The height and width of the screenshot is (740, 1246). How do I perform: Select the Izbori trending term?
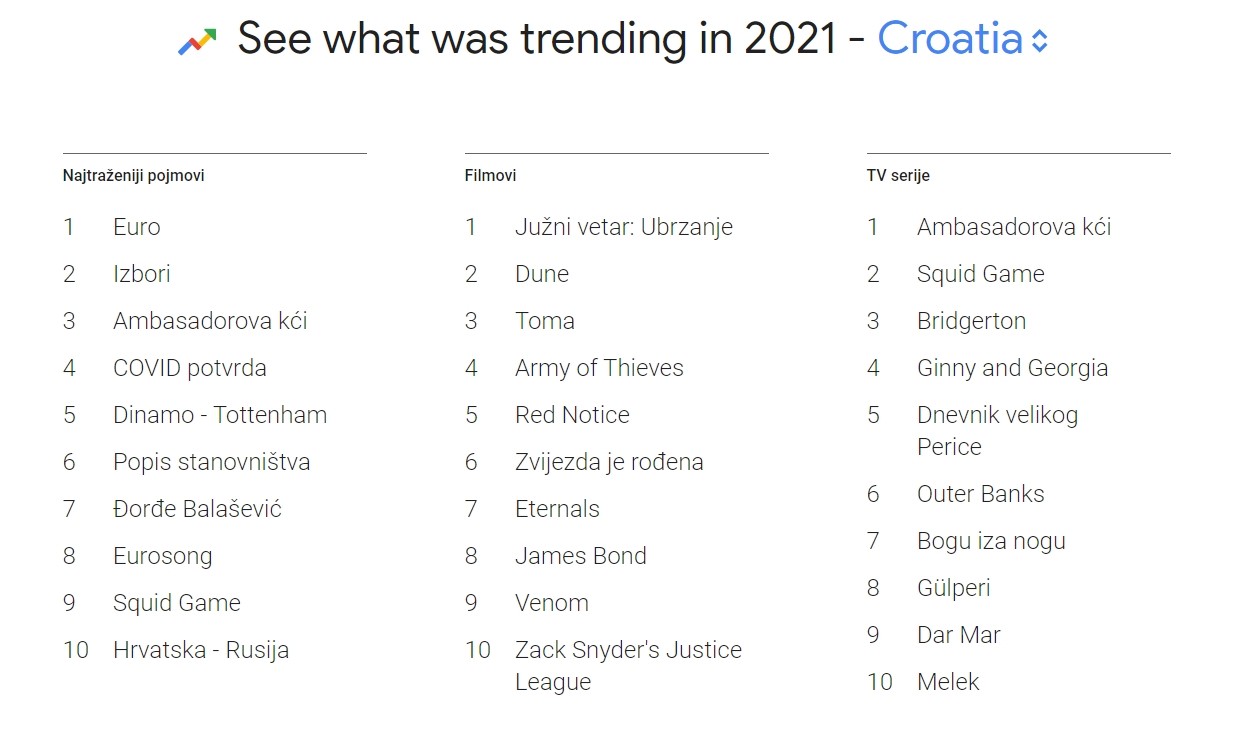(142, 274)
